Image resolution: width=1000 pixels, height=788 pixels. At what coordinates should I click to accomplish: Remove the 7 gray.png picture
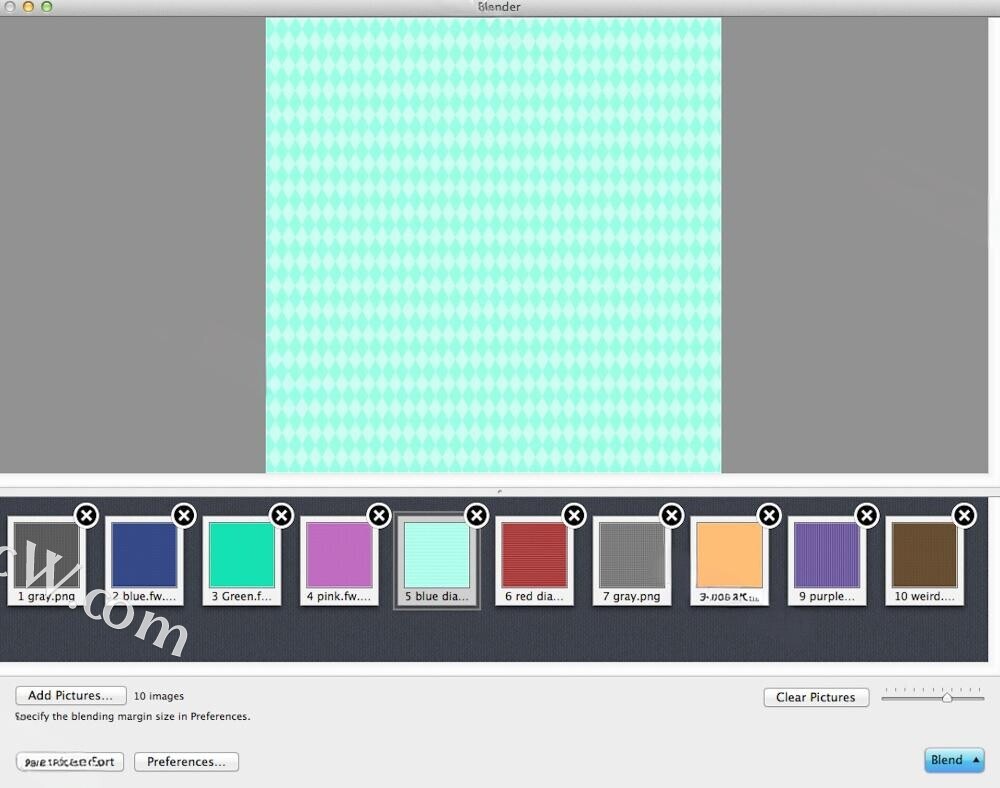pos(672,515)
